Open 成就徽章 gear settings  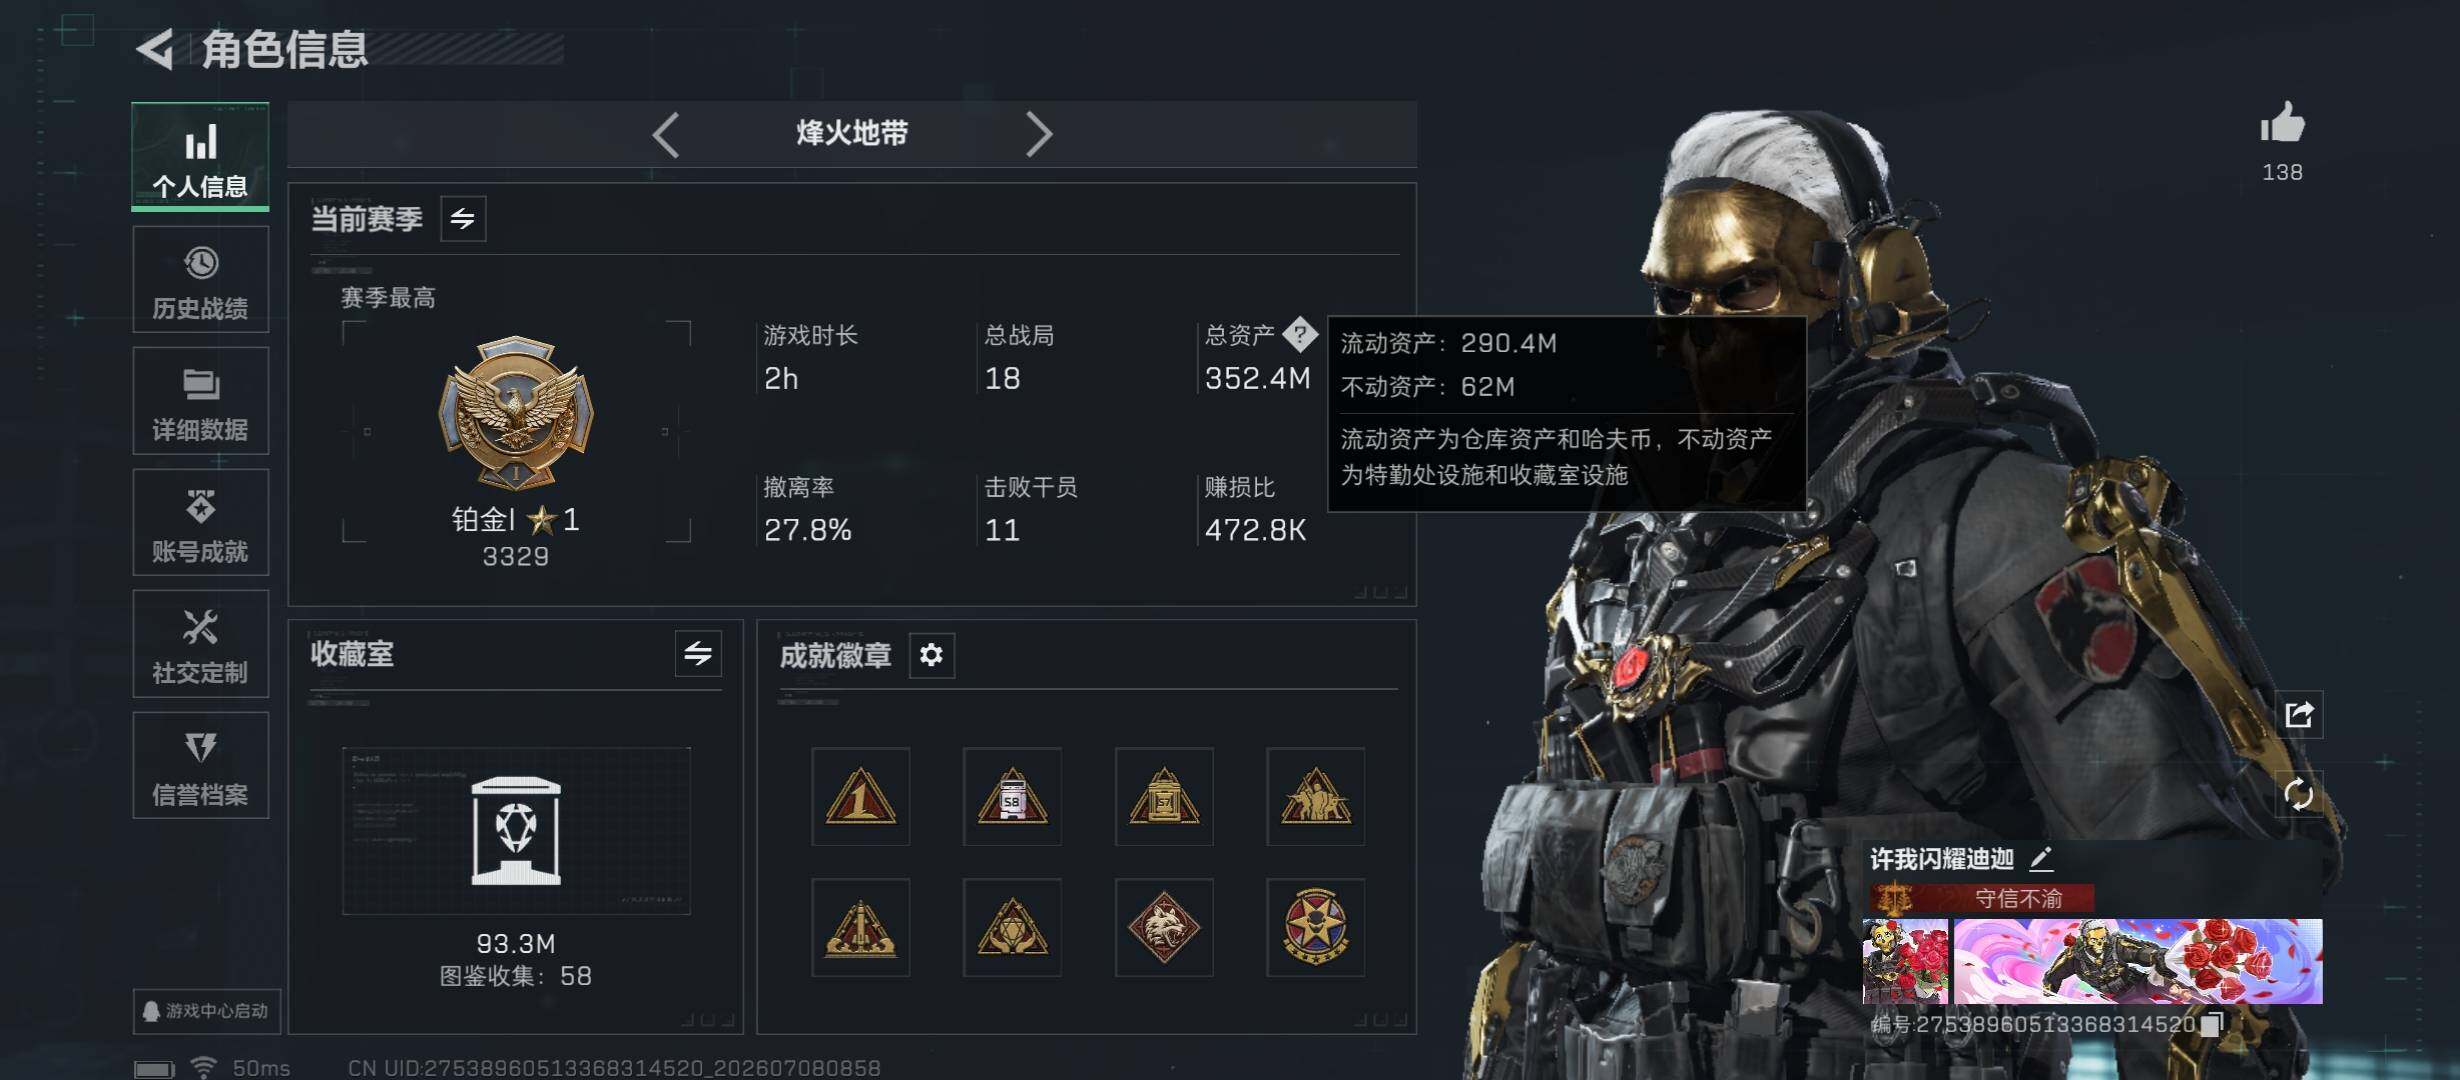click(931, 655)
